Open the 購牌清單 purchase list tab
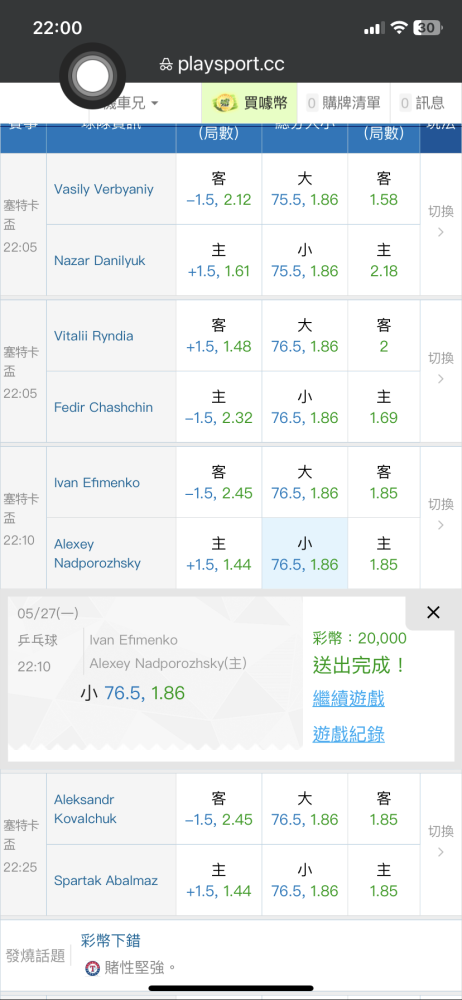The image size is (462, 1000). tap(343, 102)
